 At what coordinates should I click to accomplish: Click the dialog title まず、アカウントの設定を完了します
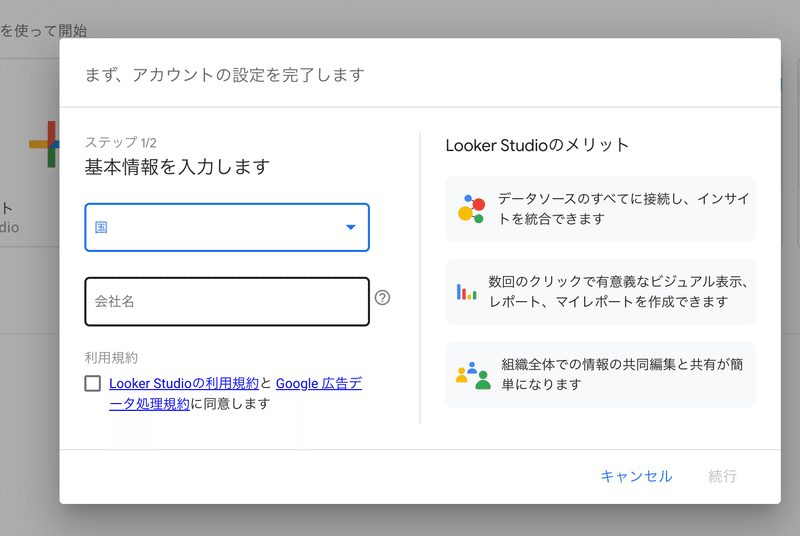(225, 75)
